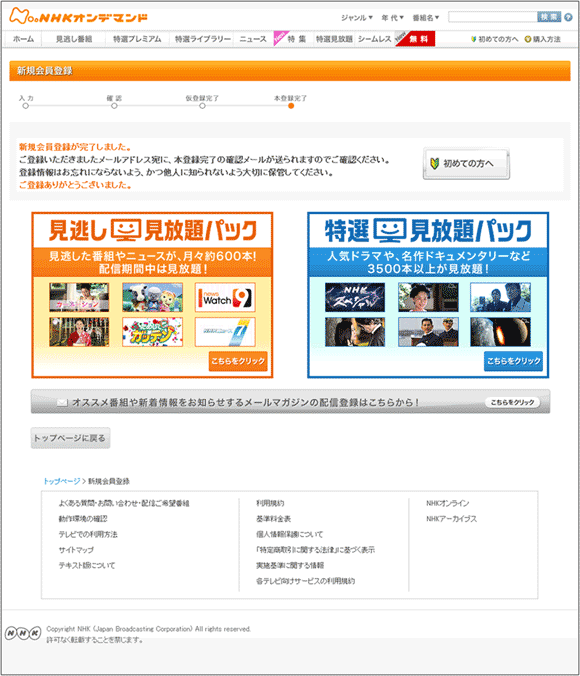Screen dimensions: 580x676
Task: Click the 検索 search button
Action: click(x=549, y=17)
